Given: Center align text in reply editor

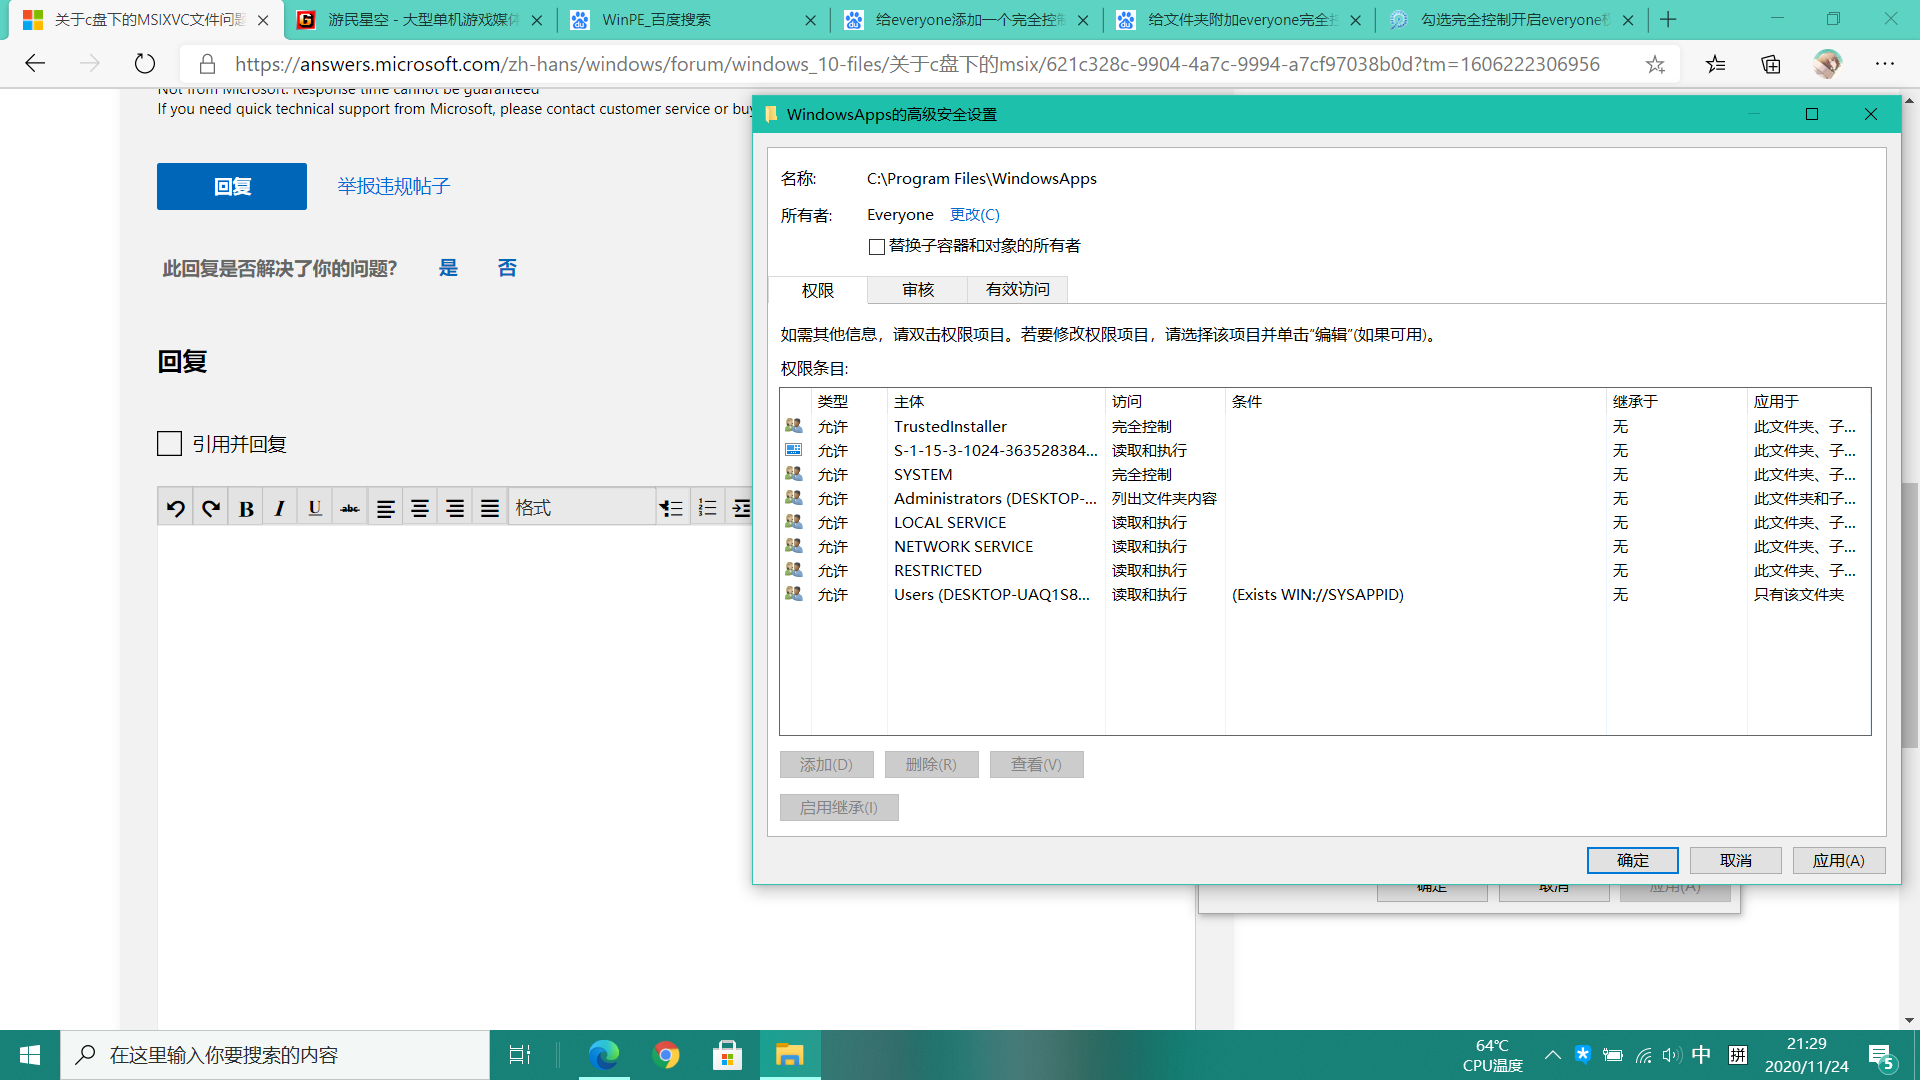Looking at the screenshot, I should [420, 508].
